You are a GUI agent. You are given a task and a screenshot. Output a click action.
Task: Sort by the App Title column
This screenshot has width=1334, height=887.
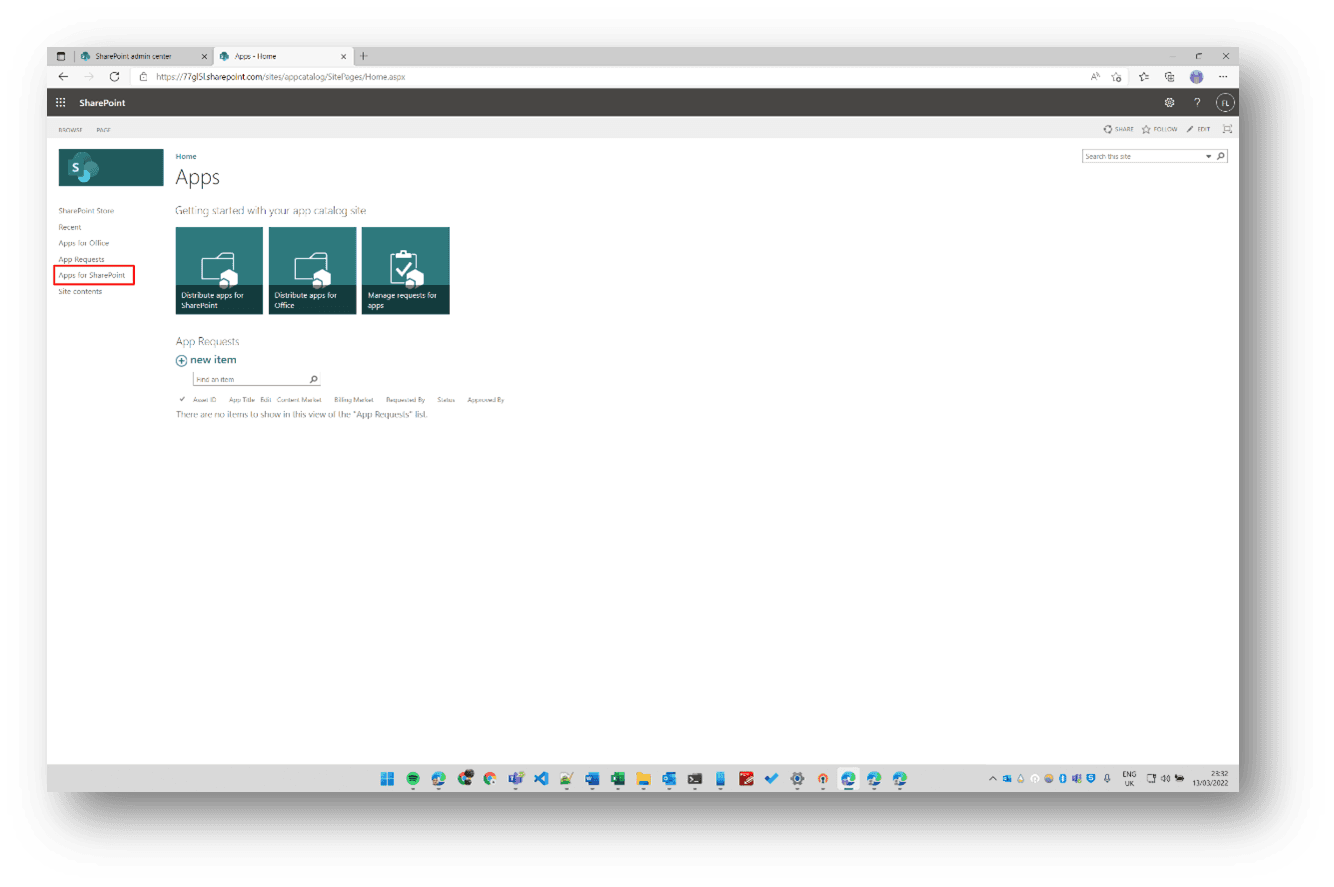243,400
